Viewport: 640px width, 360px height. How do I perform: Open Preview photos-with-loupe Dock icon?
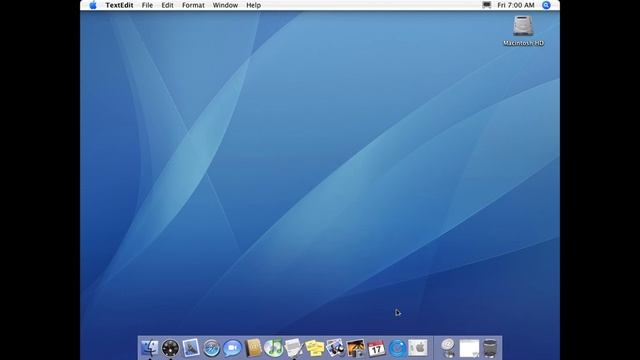point(335,348)
